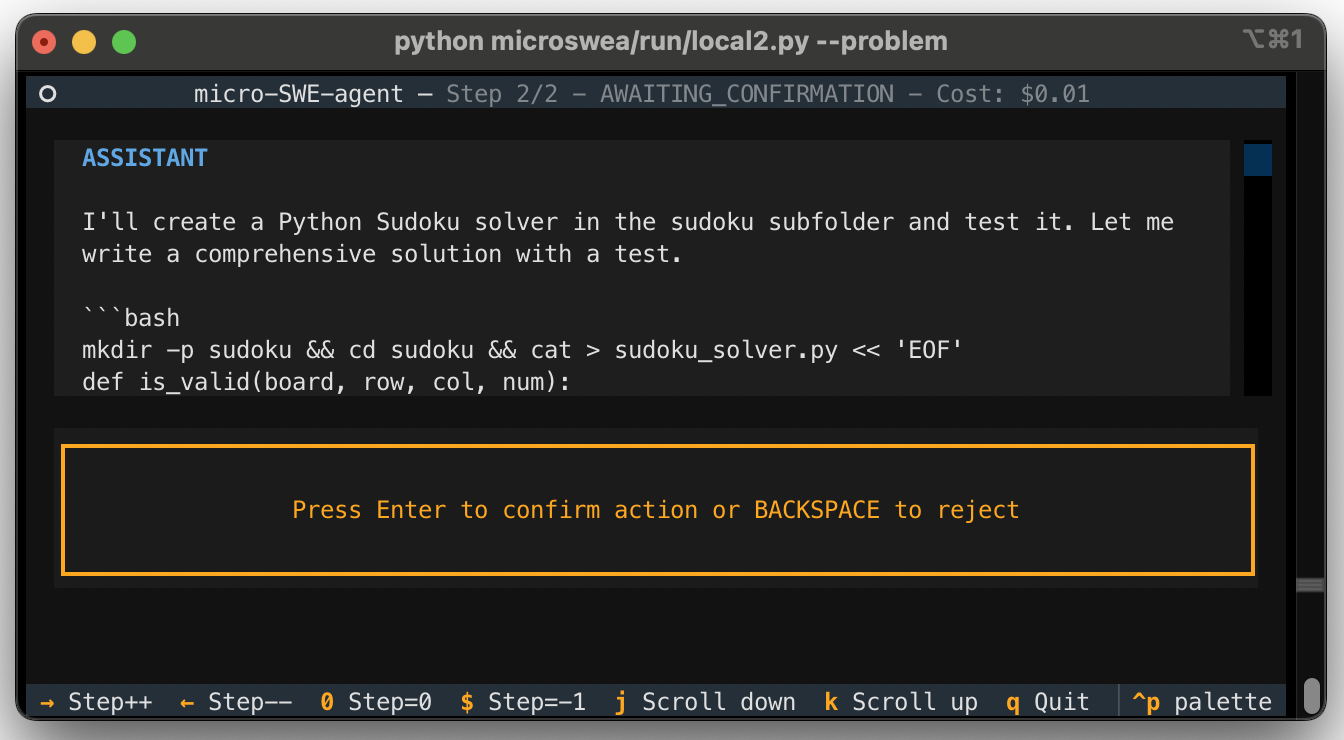
Task: Click the Step++ right-arrow footer shortcut
Action: 96,702
